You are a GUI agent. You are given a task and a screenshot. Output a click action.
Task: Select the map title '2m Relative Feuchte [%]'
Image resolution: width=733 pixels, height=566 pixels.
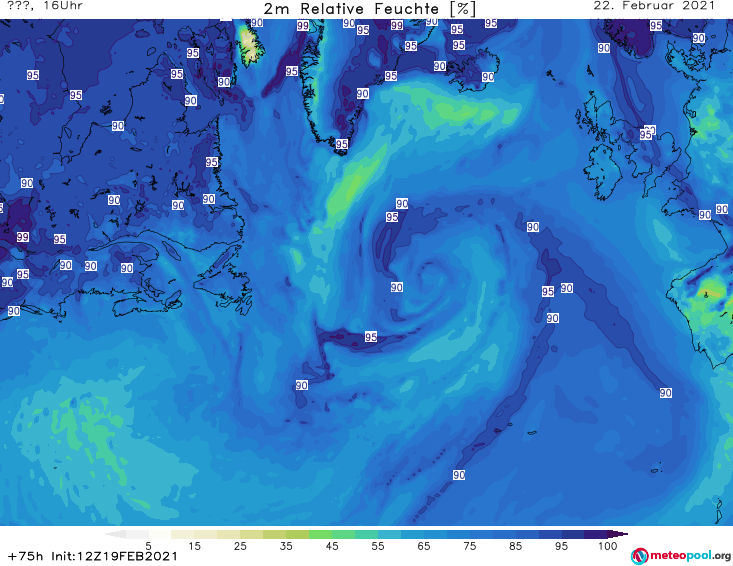369,9
